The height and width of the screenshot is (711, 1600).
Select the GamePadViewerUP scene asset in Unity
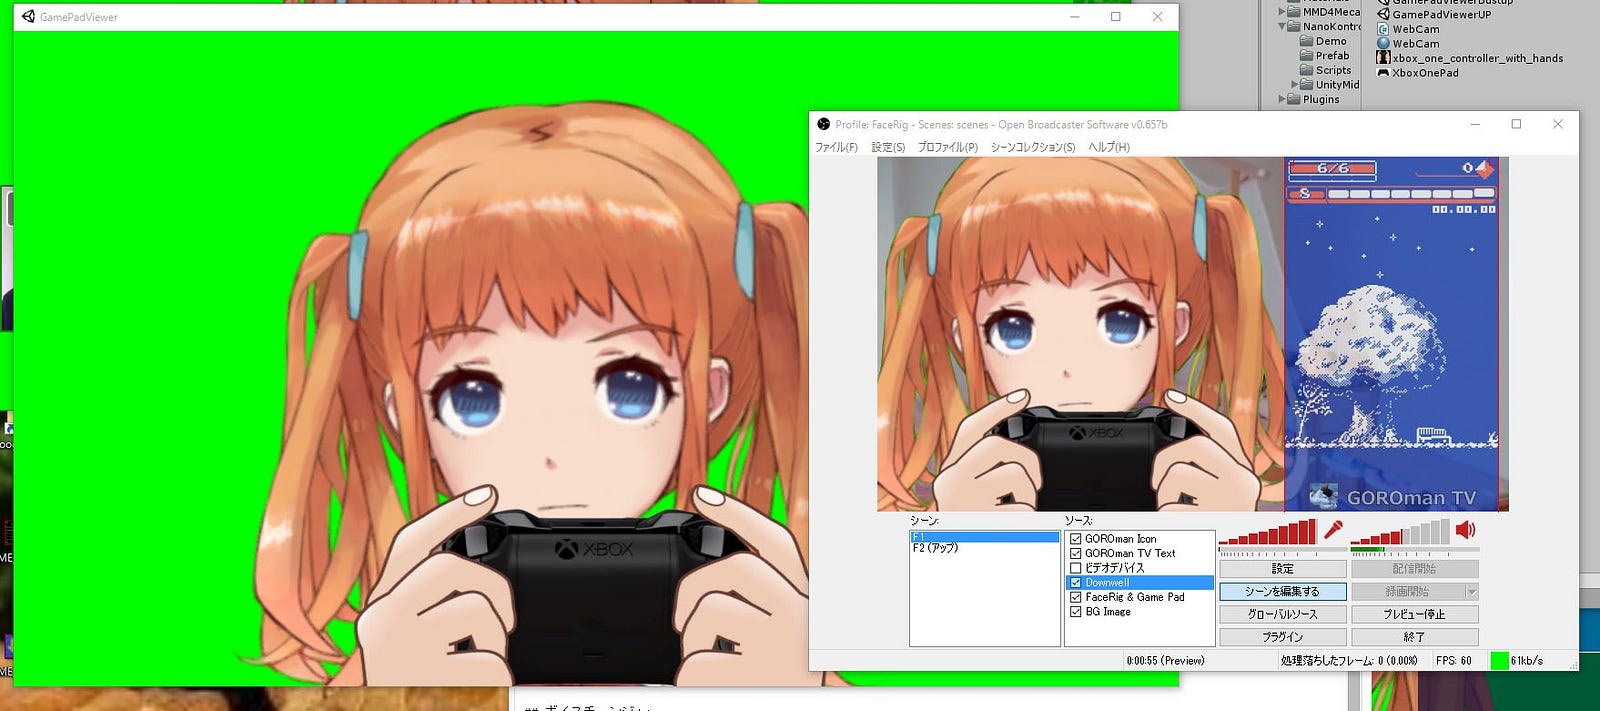pyautogui.click(x=1434, y=14)
